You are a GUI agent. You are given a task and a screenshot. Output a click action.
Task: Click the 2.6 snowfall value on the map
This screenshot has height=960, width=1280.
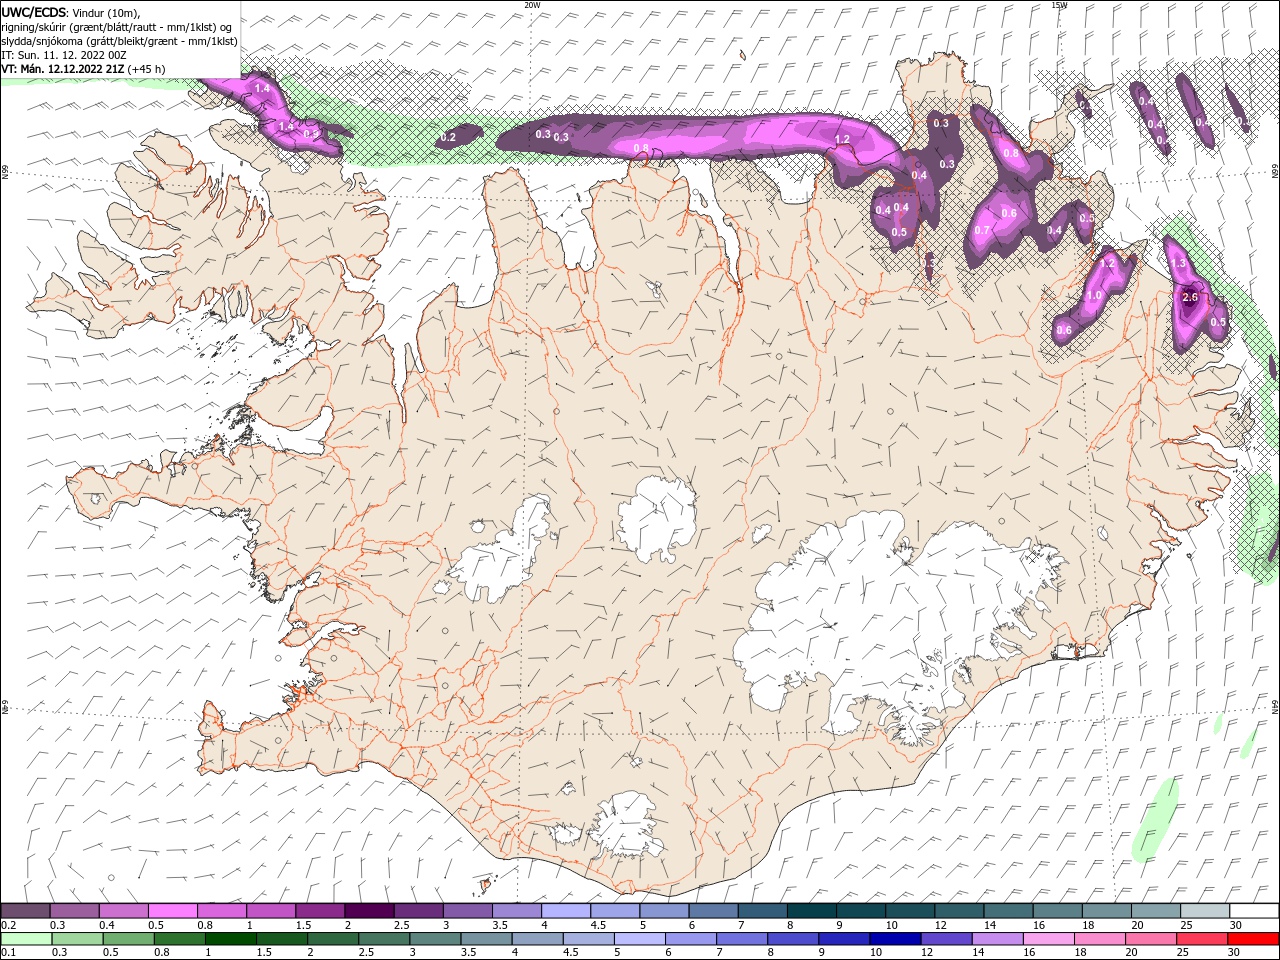pyautogui.click(x=1190, y=297)
